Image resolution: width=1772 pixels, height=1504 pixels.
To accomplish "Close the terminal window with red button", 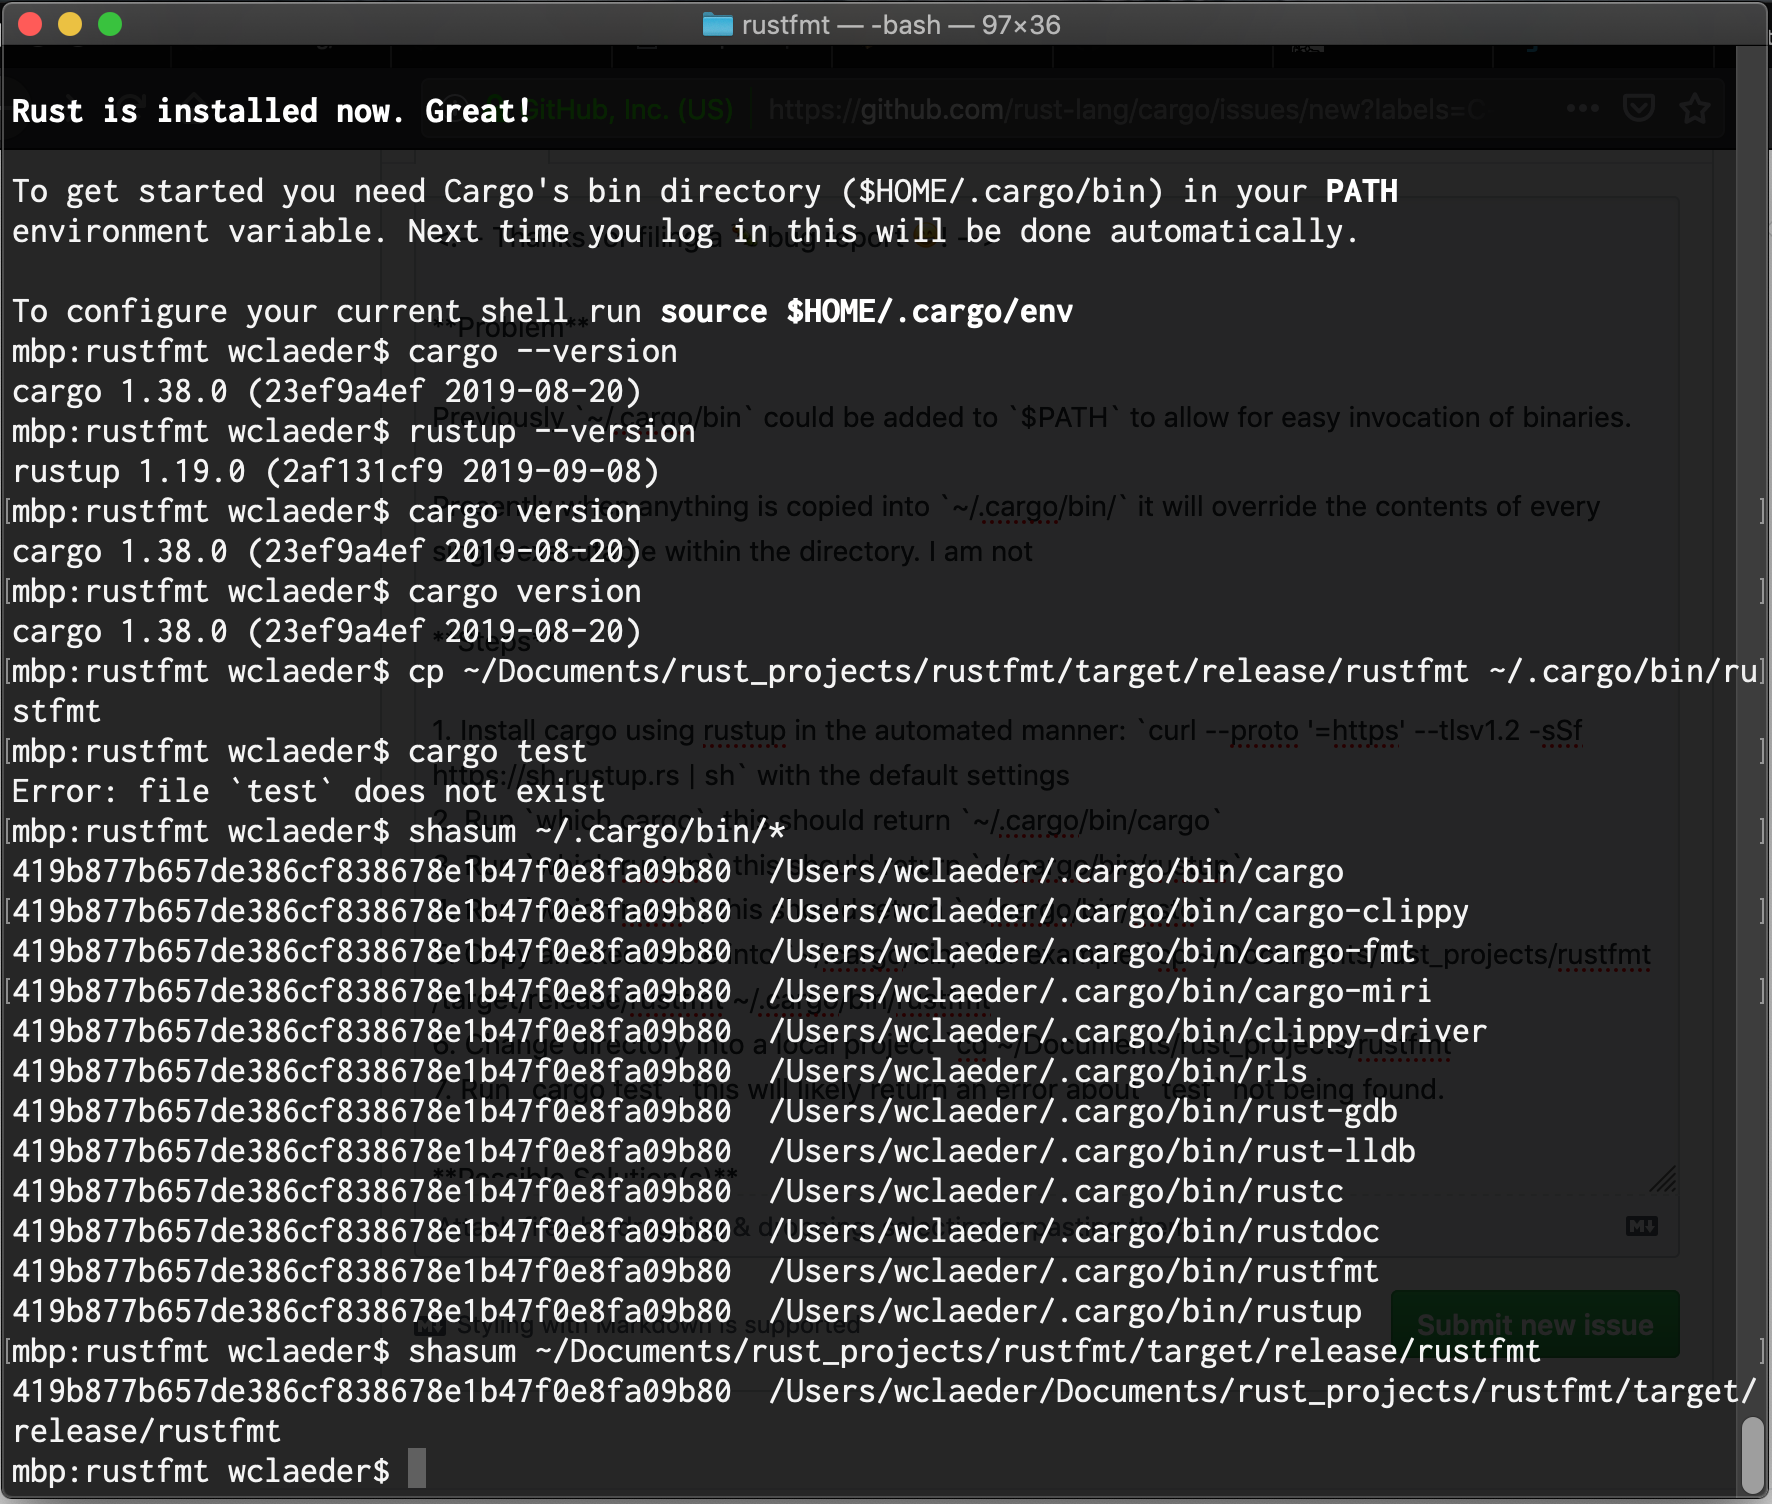I will point(30,24).
